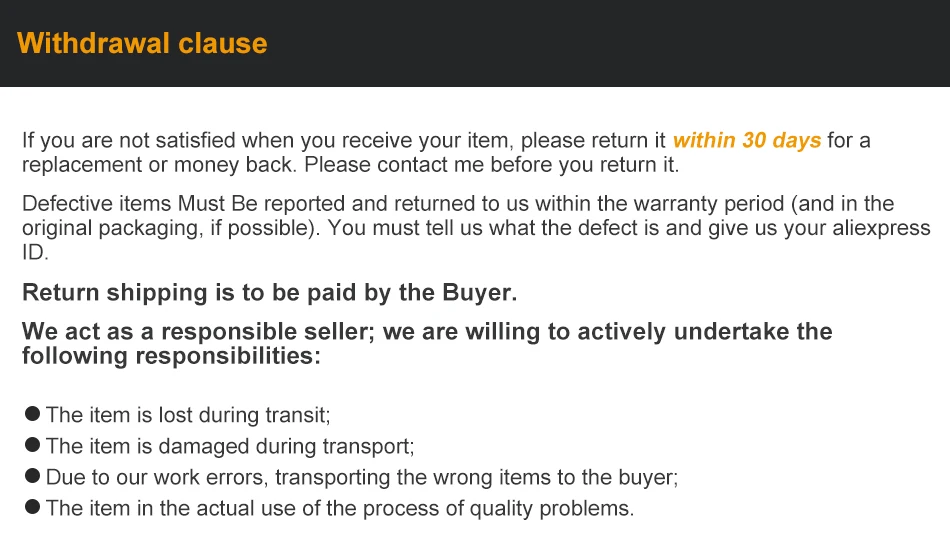Image resolution: width=950 pixels, height=548 pixels.
Task: Click 'The item is lost during transit' text
Action: coord(188,415)
